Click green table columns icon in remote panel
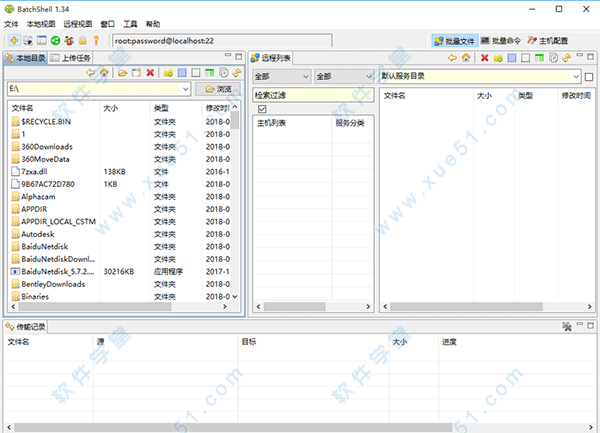The image size is (600, 433). 540,58
